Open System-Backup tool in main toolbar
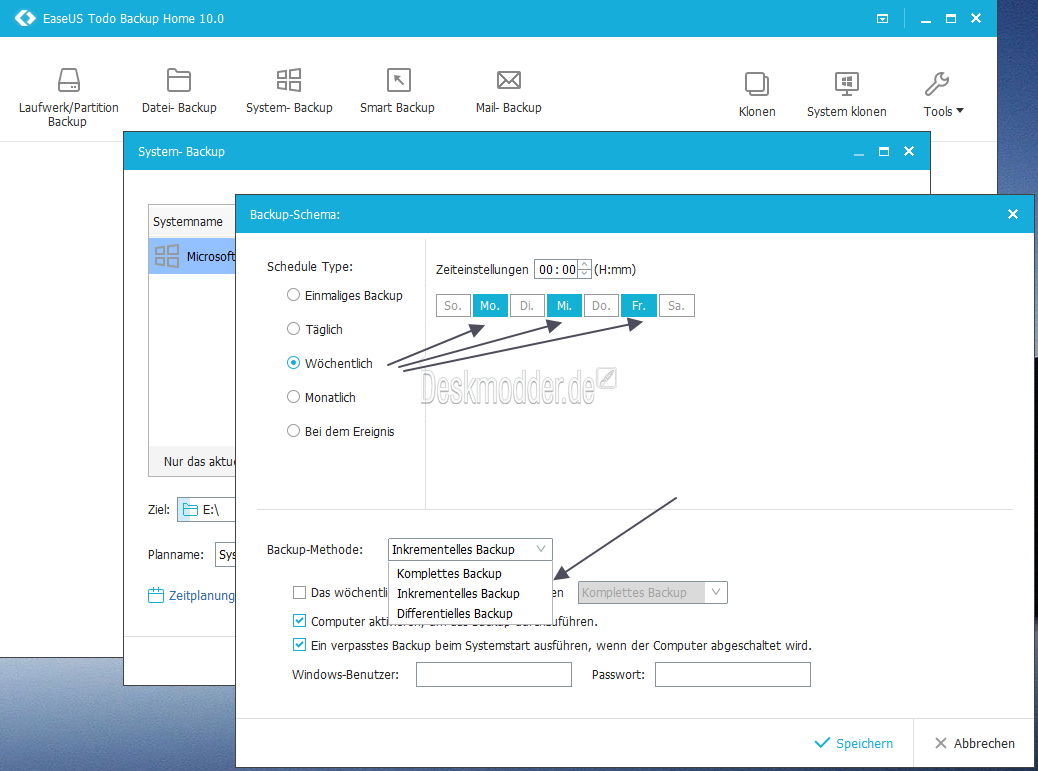Viewport: 1038px width, 771px height. [289, 91]
